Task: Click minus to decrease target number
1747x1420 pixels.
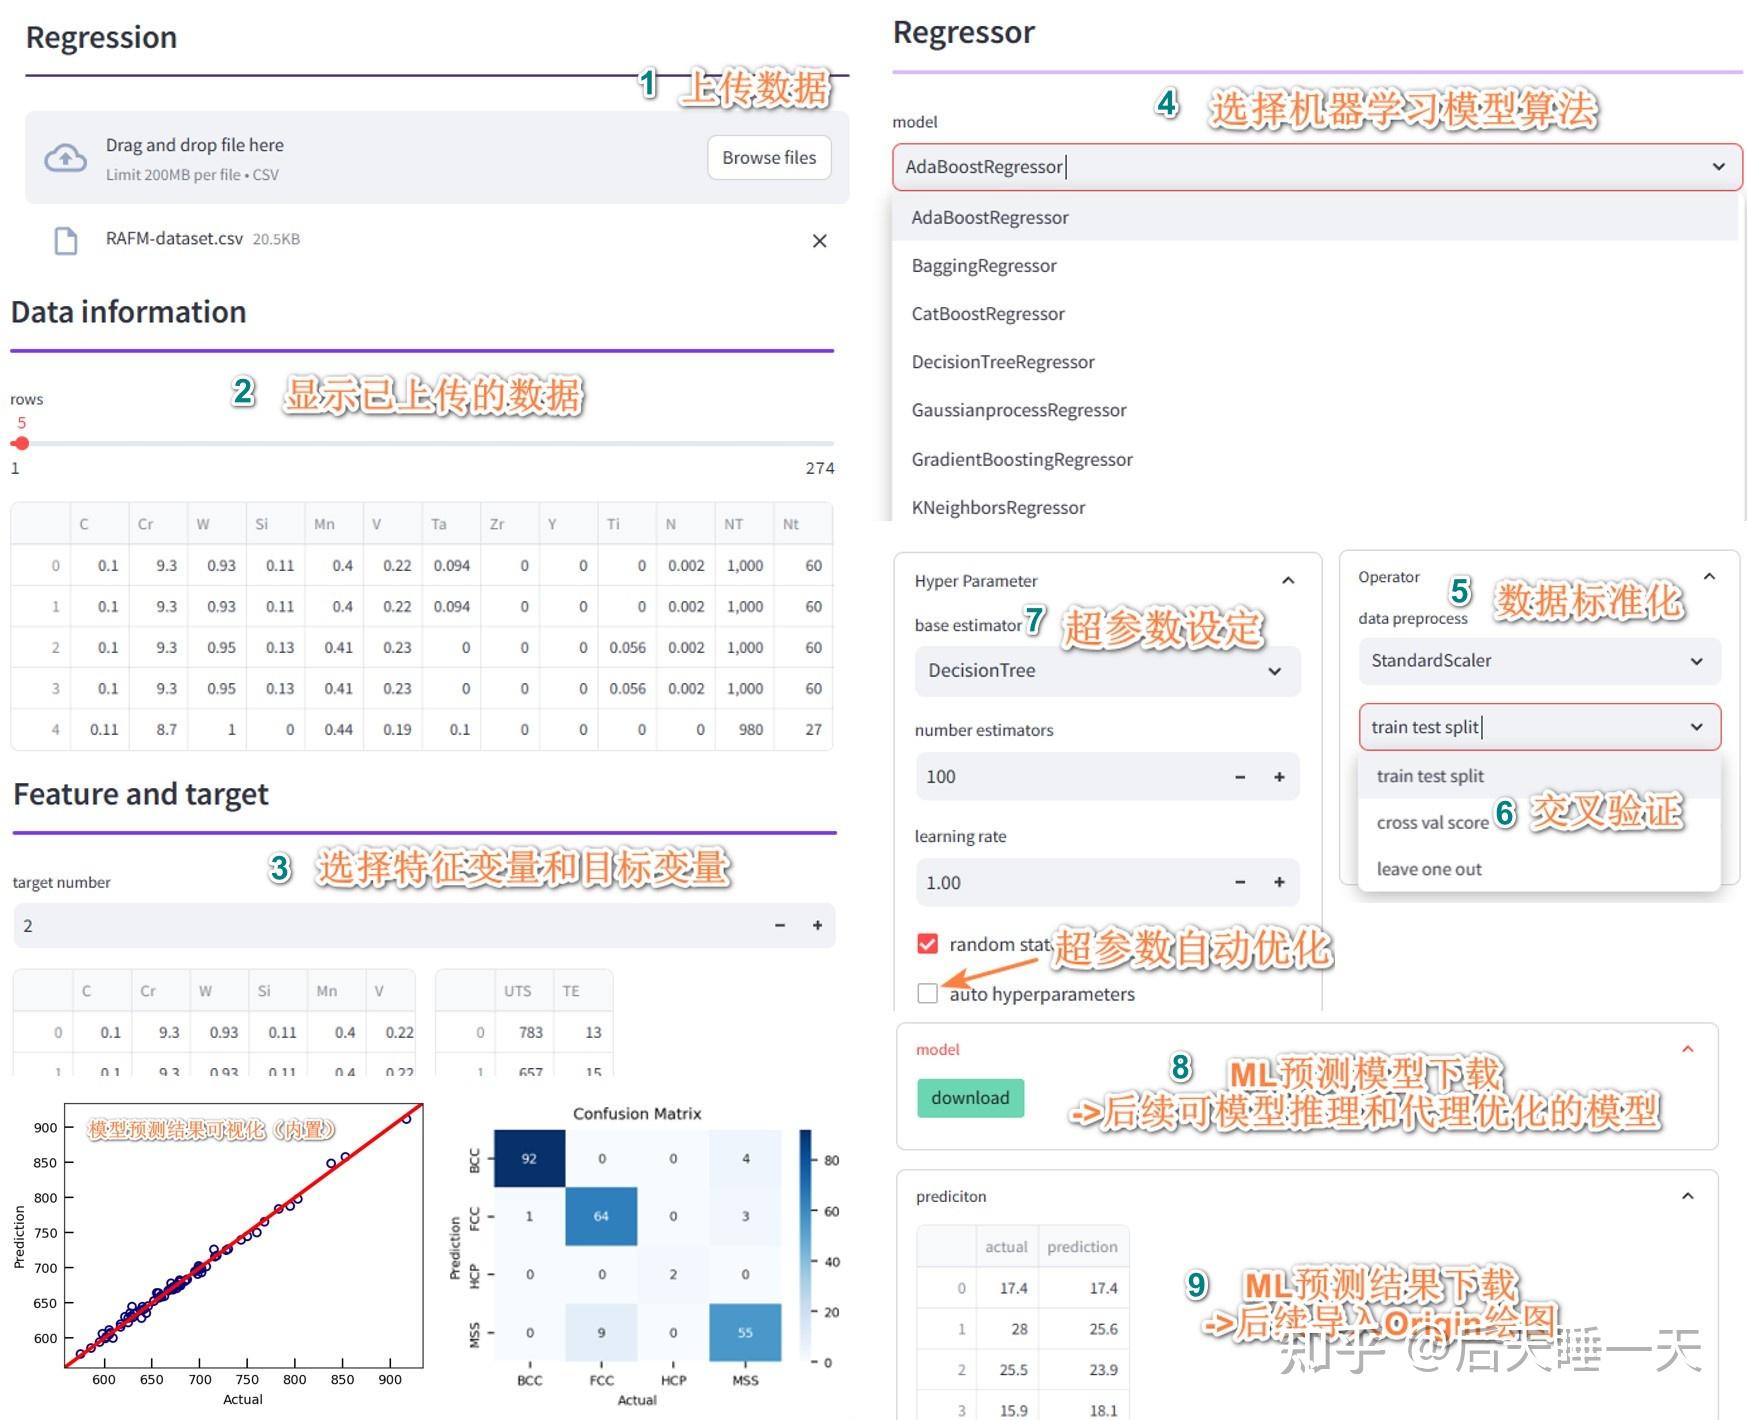Action: 781,925
